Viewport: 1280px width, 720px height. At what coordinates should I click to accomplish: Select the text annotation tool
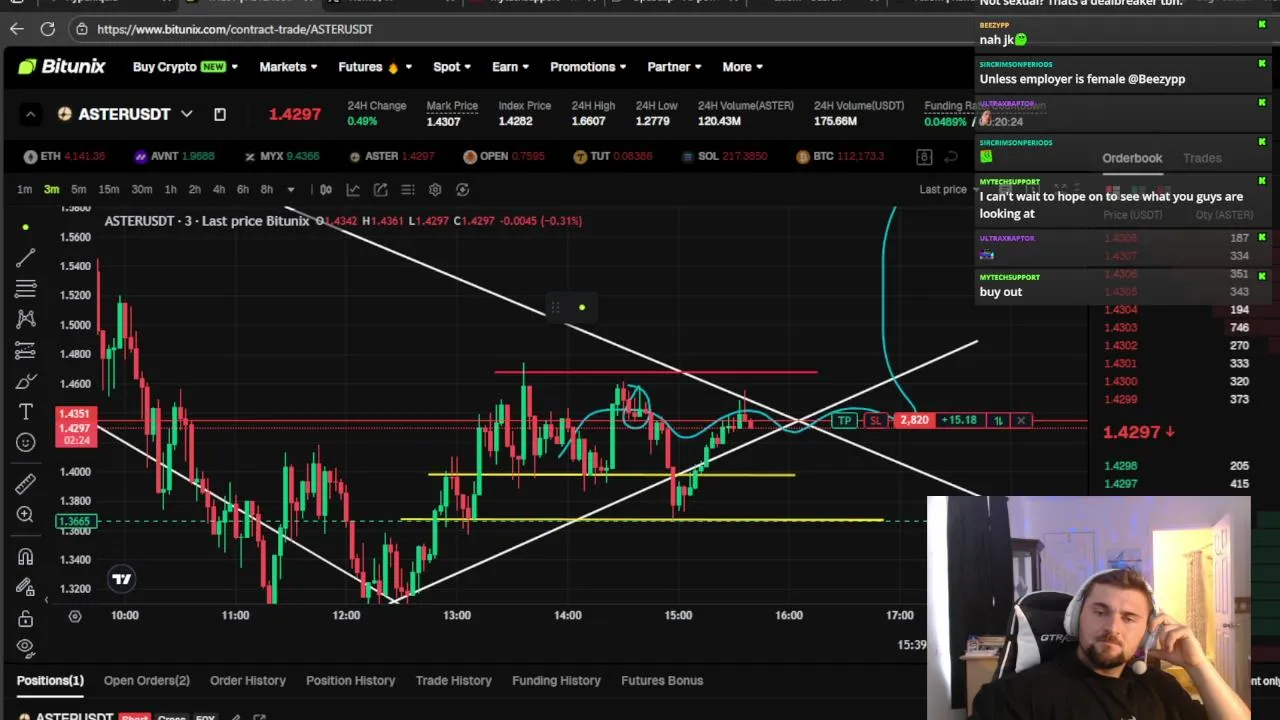[x=26, y=412]
